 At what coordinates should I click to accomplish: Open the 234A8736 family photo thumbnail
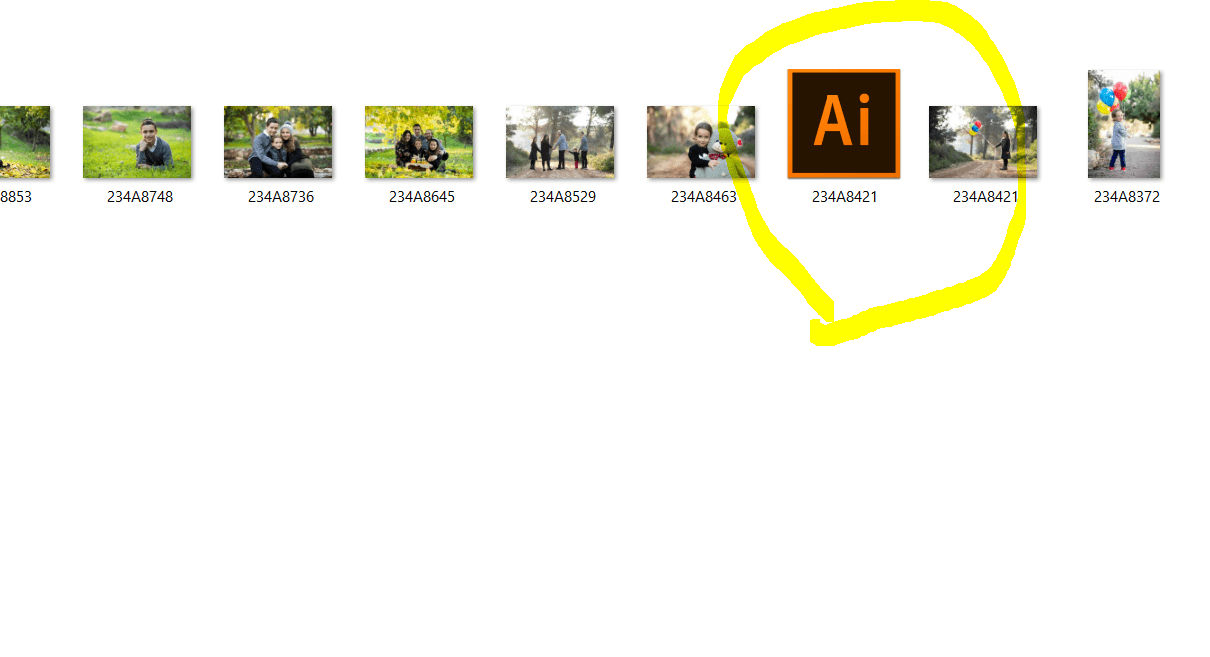[278, 142]
